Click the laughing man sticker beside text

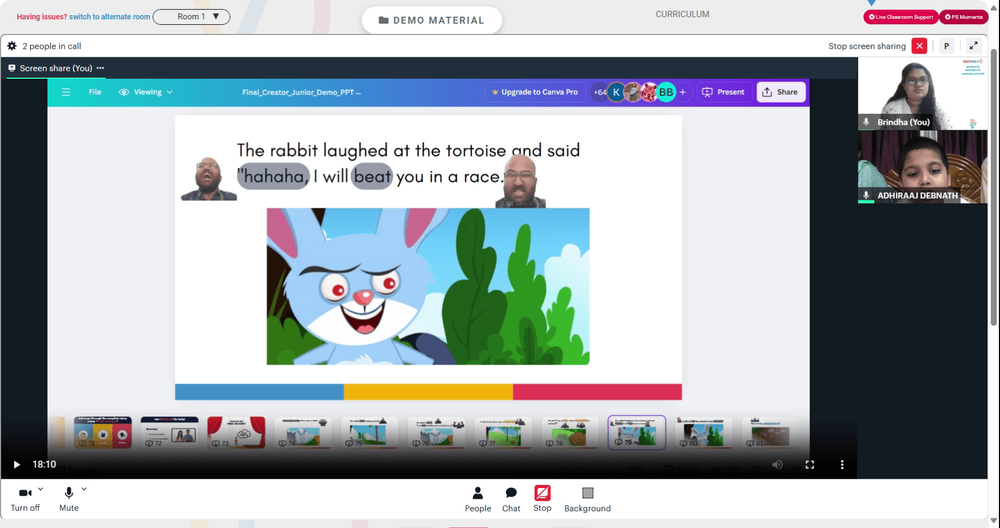point(209,179)
